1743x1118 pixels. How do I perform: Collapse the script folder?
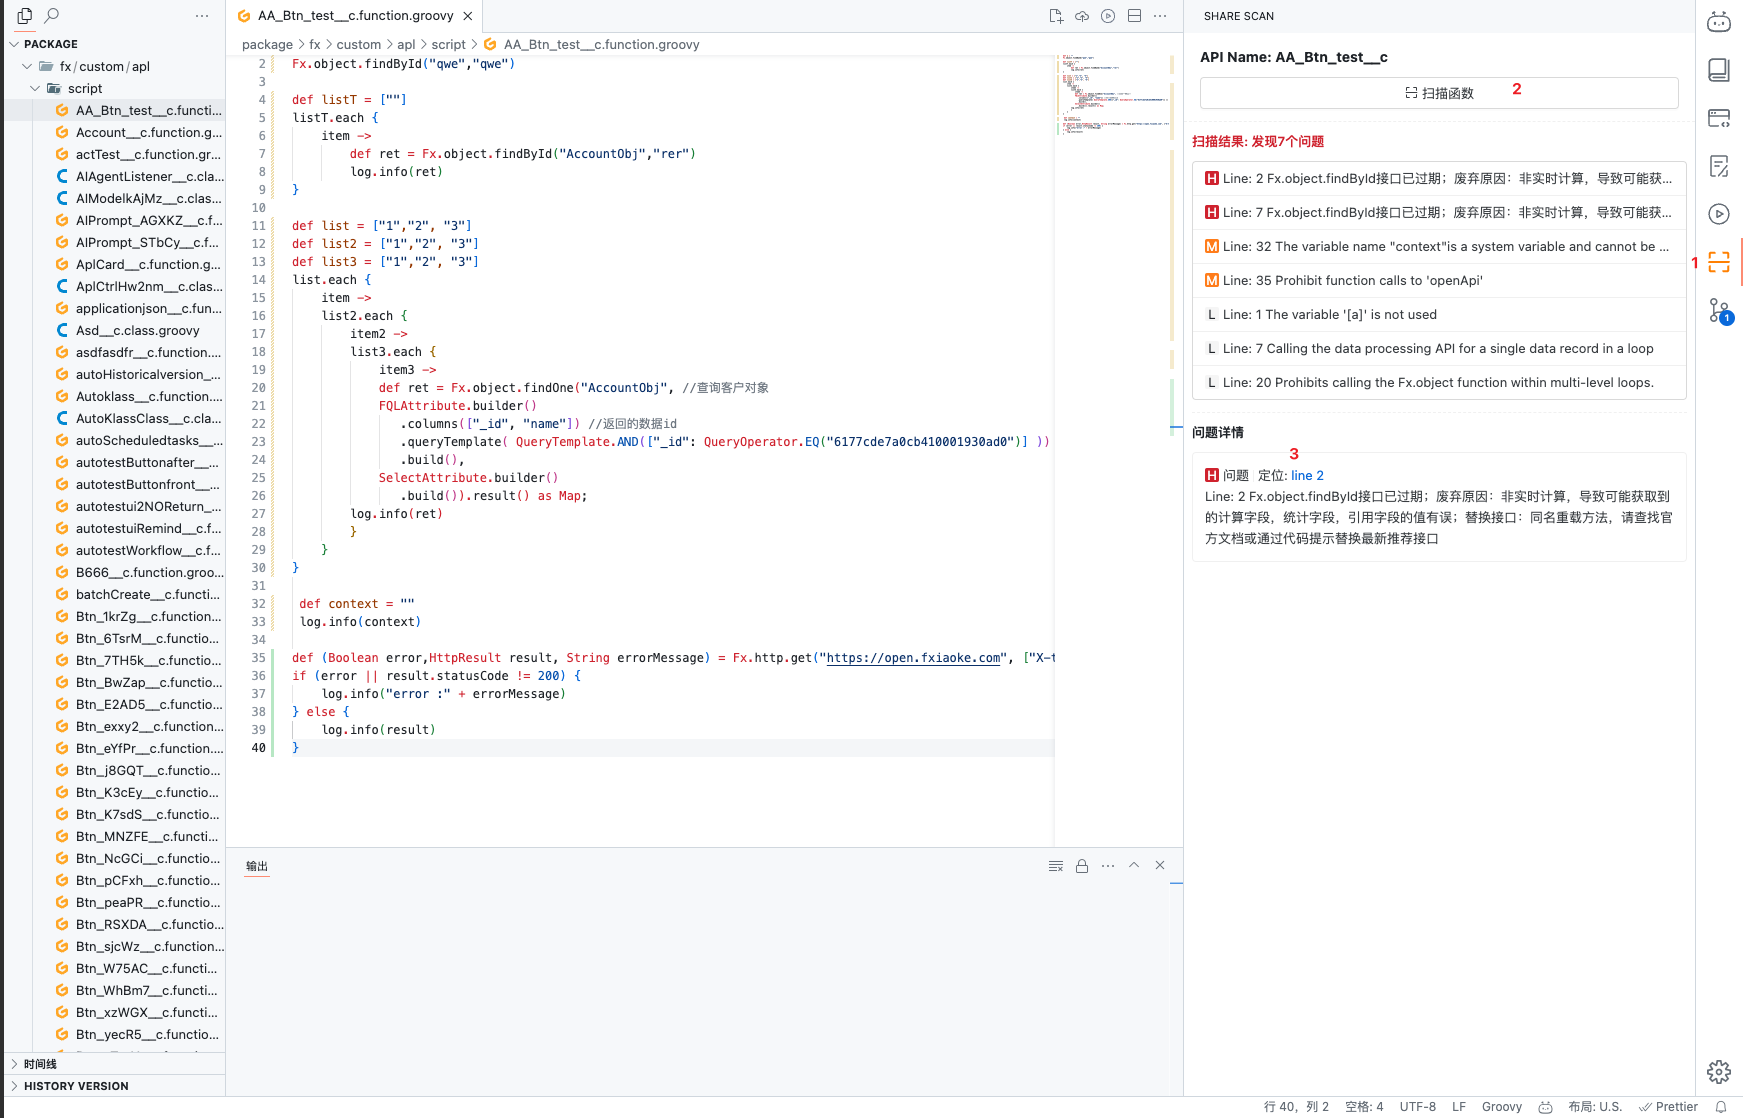click(x=36, y=88)
